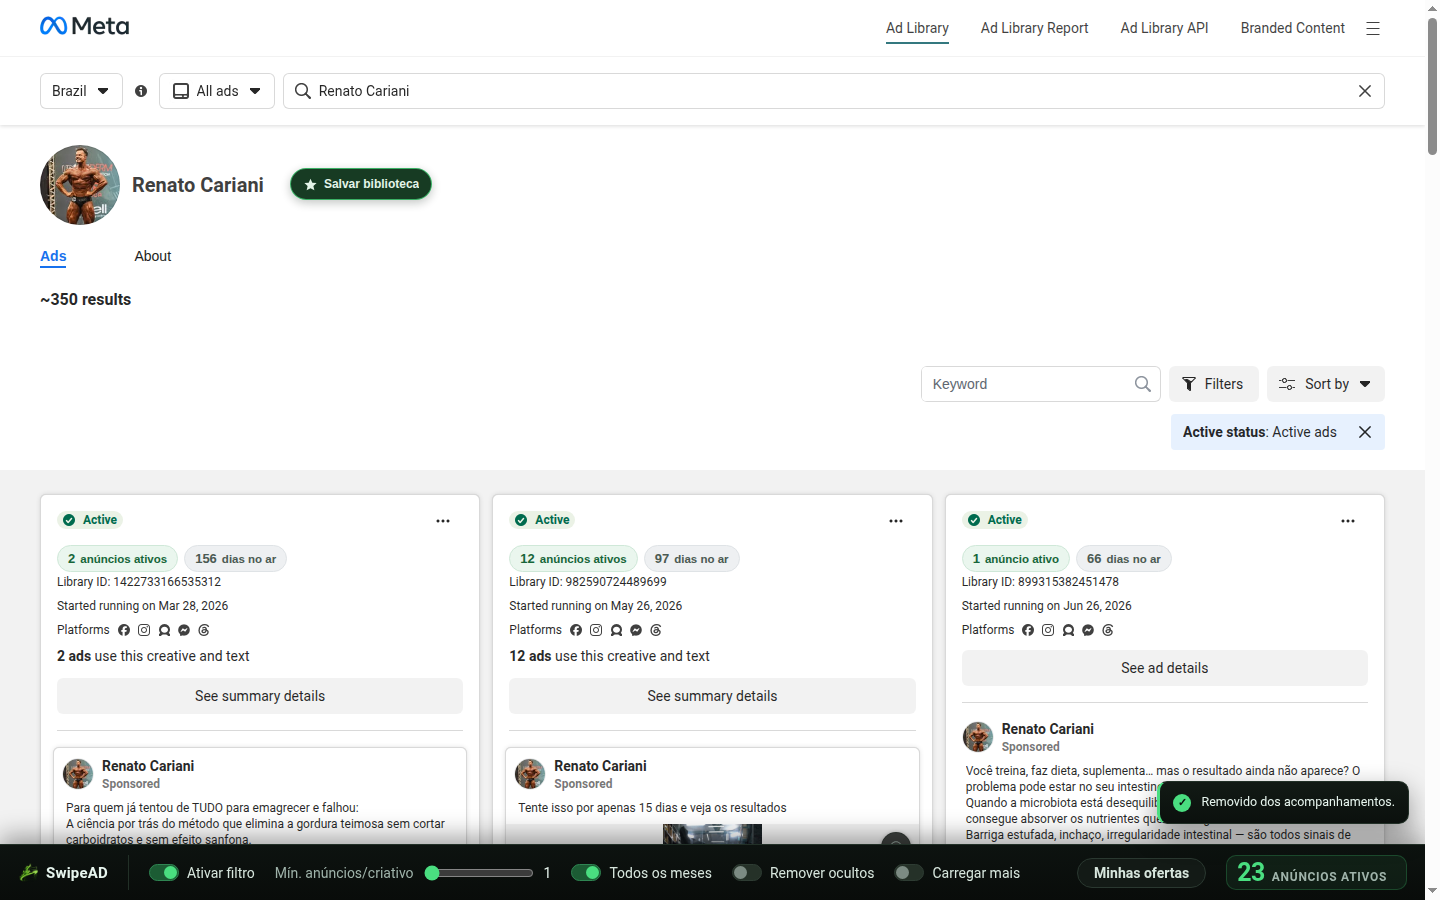
Task: Click the Keyword search magnifier icon
Action: click(1143, 384)
